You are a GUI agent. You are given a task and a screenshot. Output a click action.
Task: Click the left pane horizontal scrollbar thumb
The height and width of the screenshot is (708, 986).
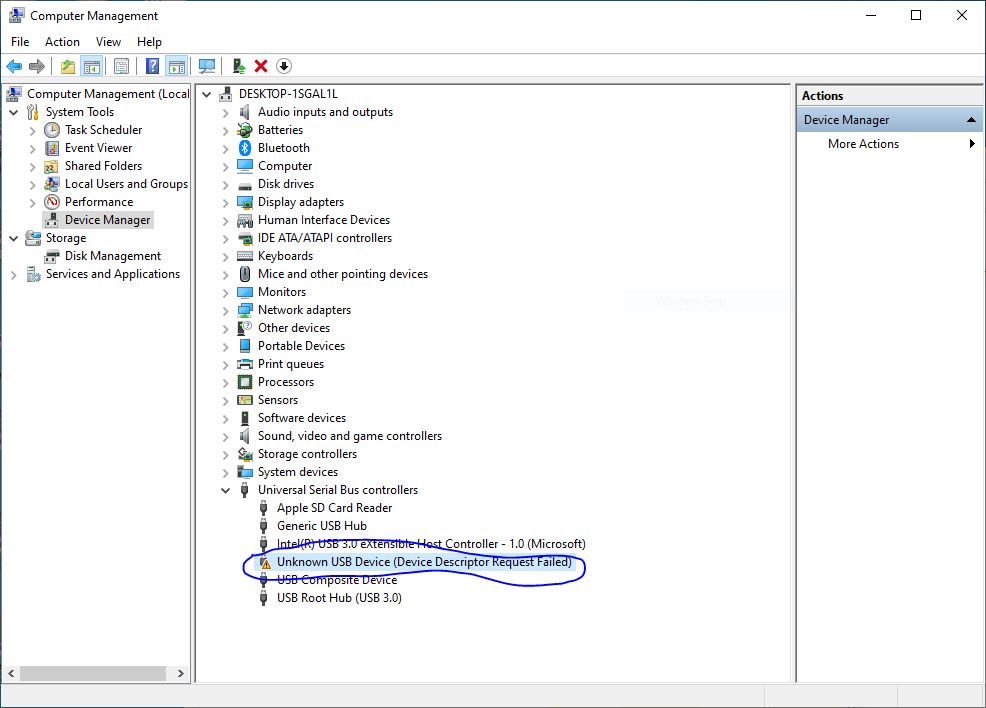tap(93, 673)
